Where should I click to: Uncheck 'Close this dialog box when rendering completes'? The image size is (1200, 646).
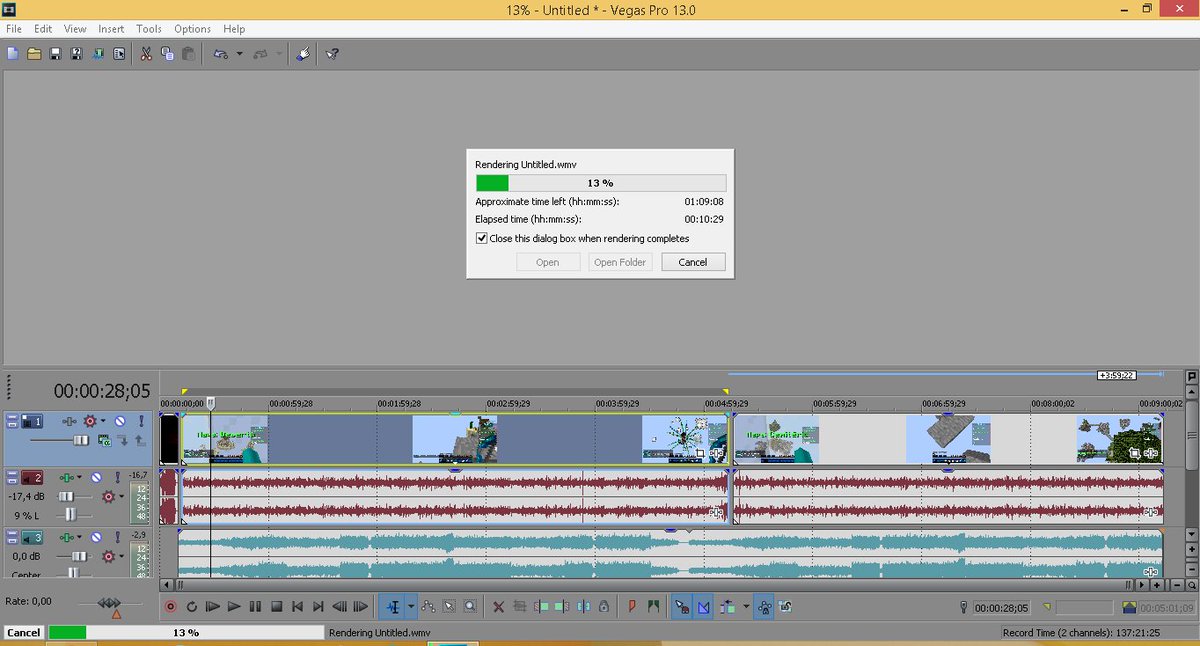482,238
